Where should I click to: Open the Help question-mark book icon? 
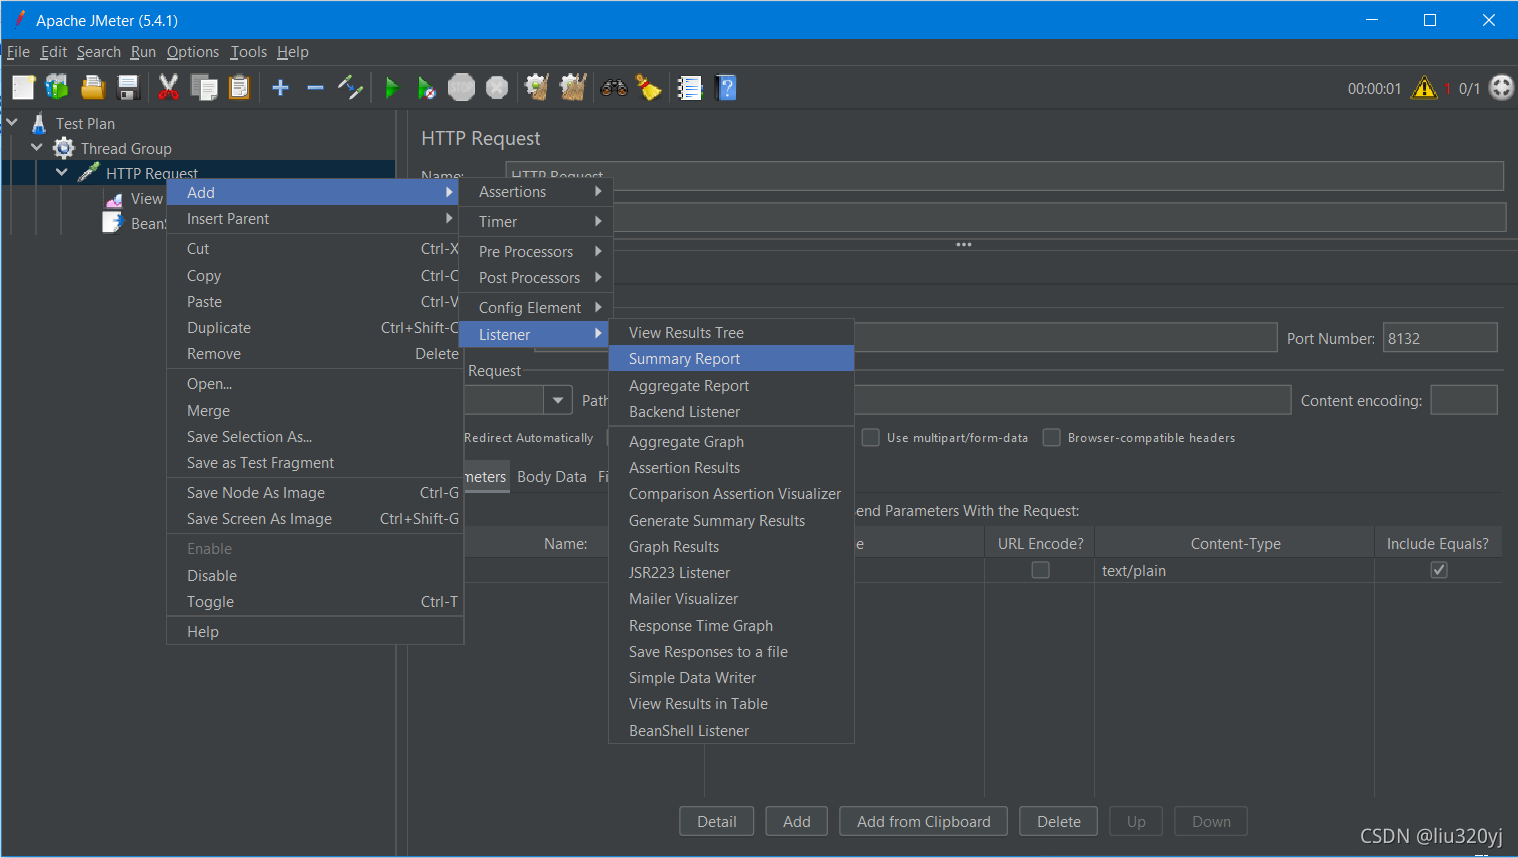click(x=726, y=88)
